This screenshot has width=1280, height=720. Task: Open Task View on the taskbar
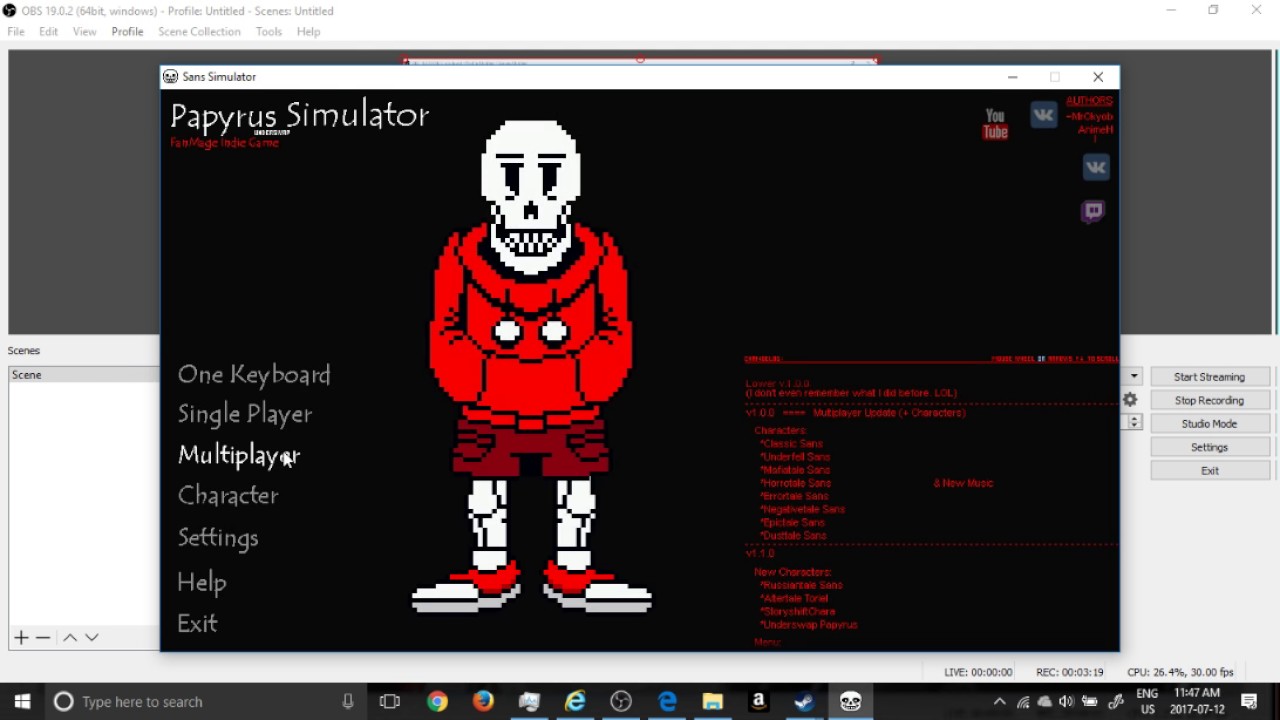point(390,702)
